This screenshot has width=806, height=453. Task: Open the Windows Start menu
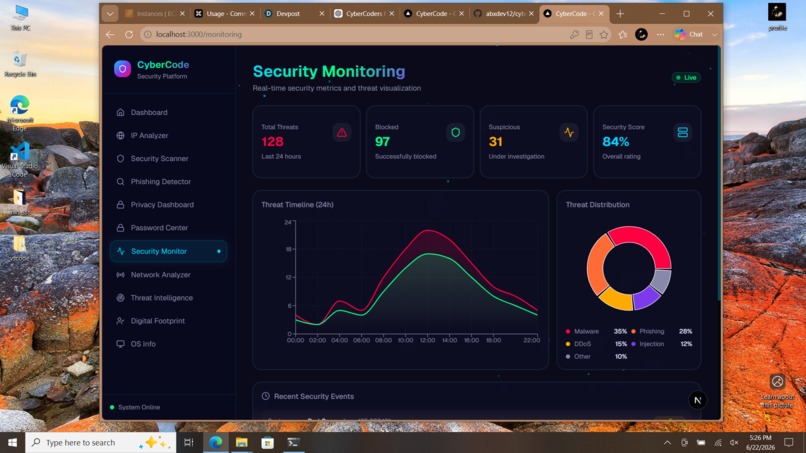pos(12,443)
